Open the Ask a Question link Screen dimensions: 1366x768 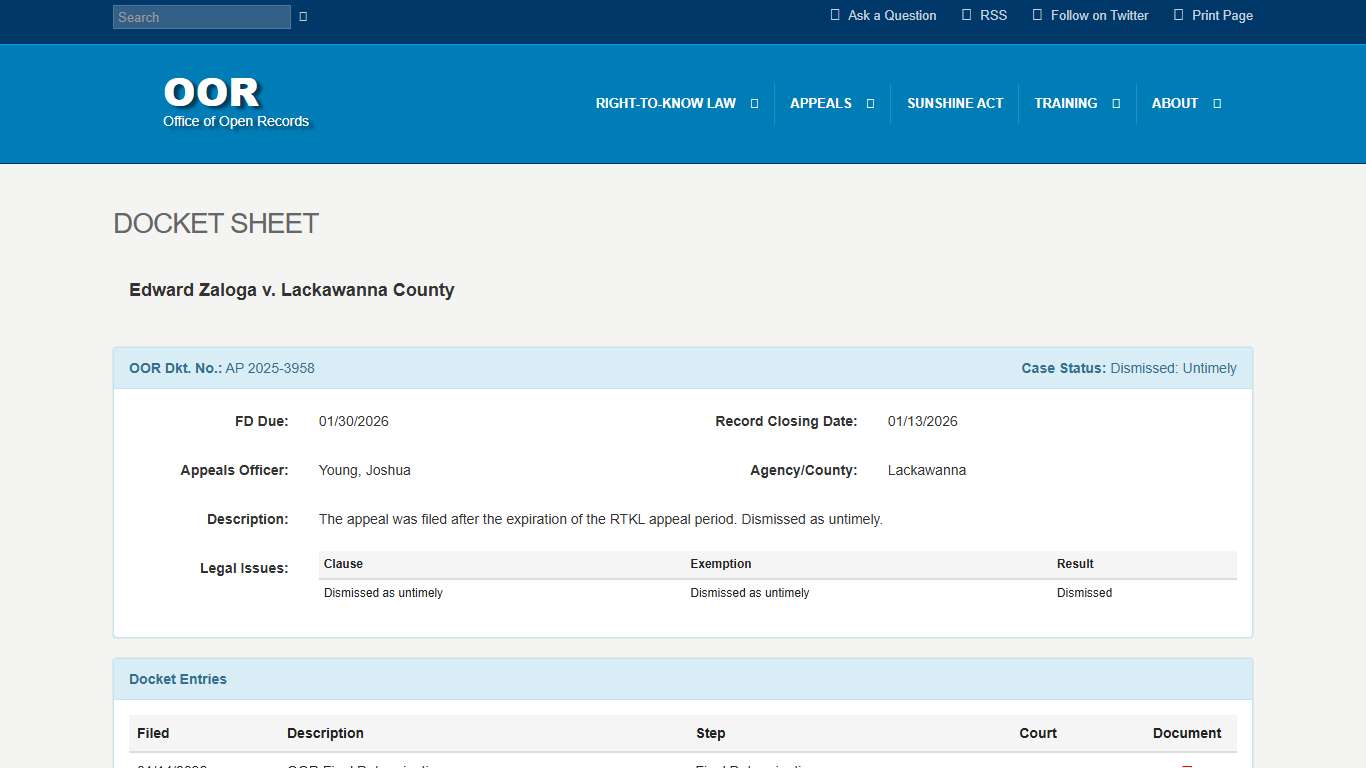tap(891, 15)
